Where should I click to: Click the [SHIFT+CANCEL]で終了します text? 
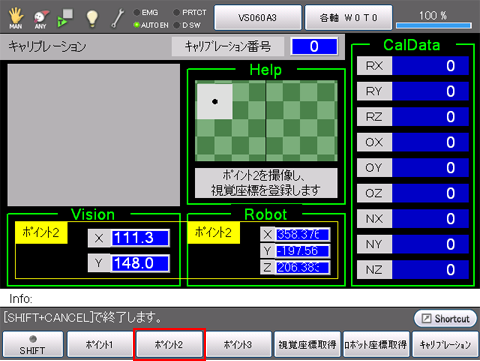[83, 317]
